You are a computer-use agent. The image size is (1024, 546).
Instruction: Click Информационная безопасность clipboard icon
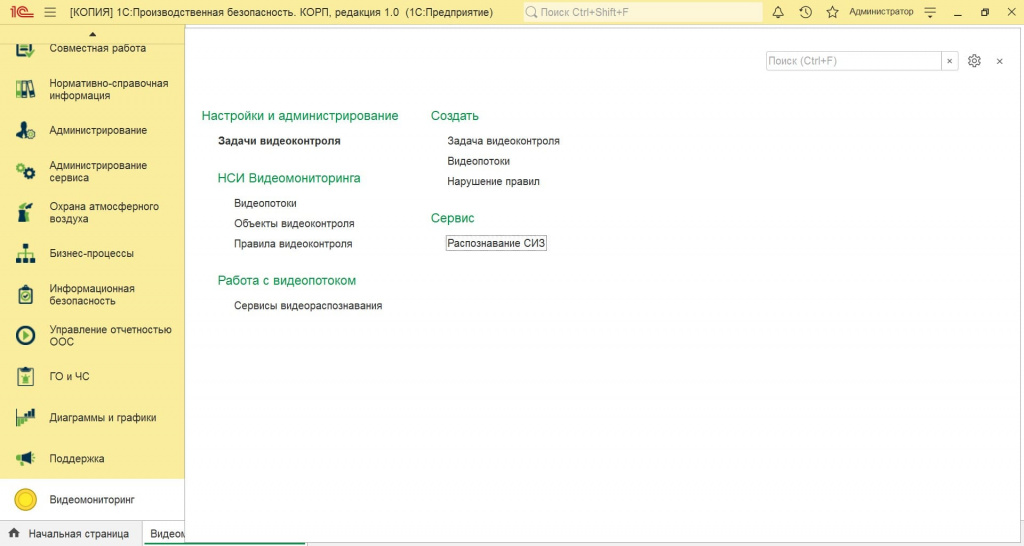click(x=25, y=295)
